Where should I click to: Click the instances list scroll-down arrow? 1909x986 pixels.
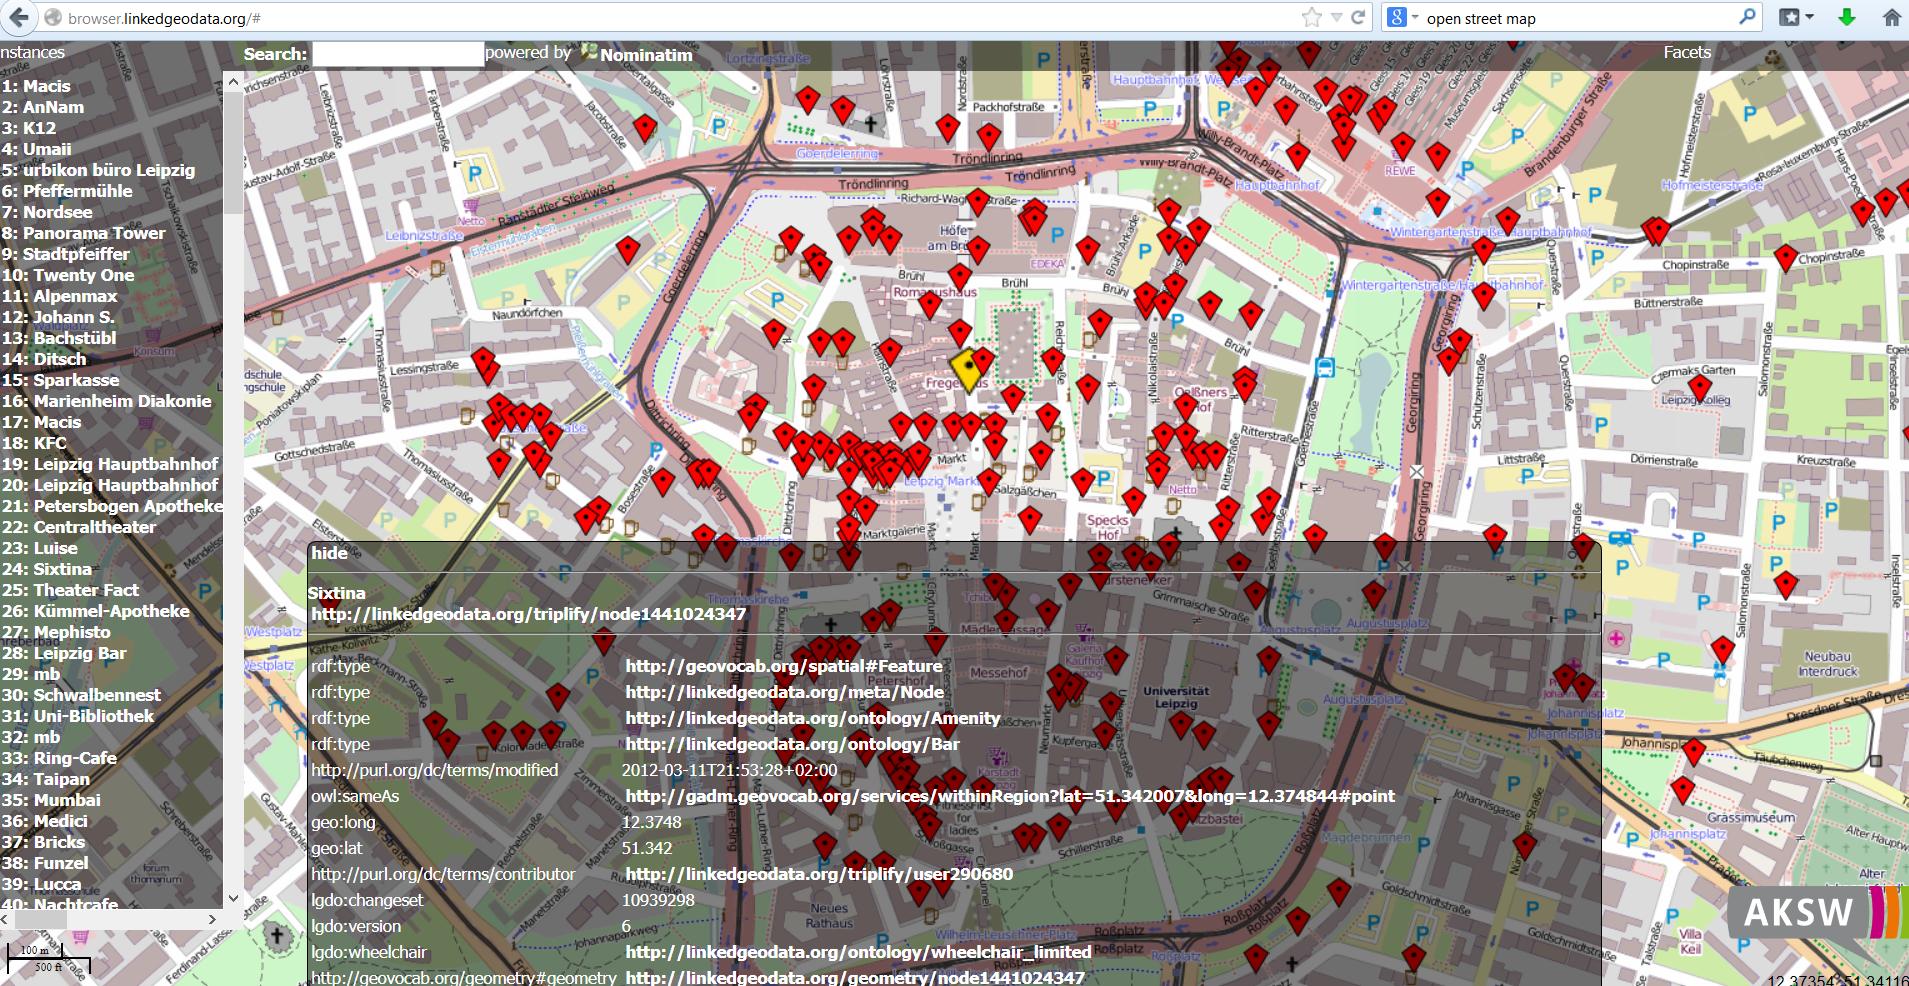[x=233, y=897]
